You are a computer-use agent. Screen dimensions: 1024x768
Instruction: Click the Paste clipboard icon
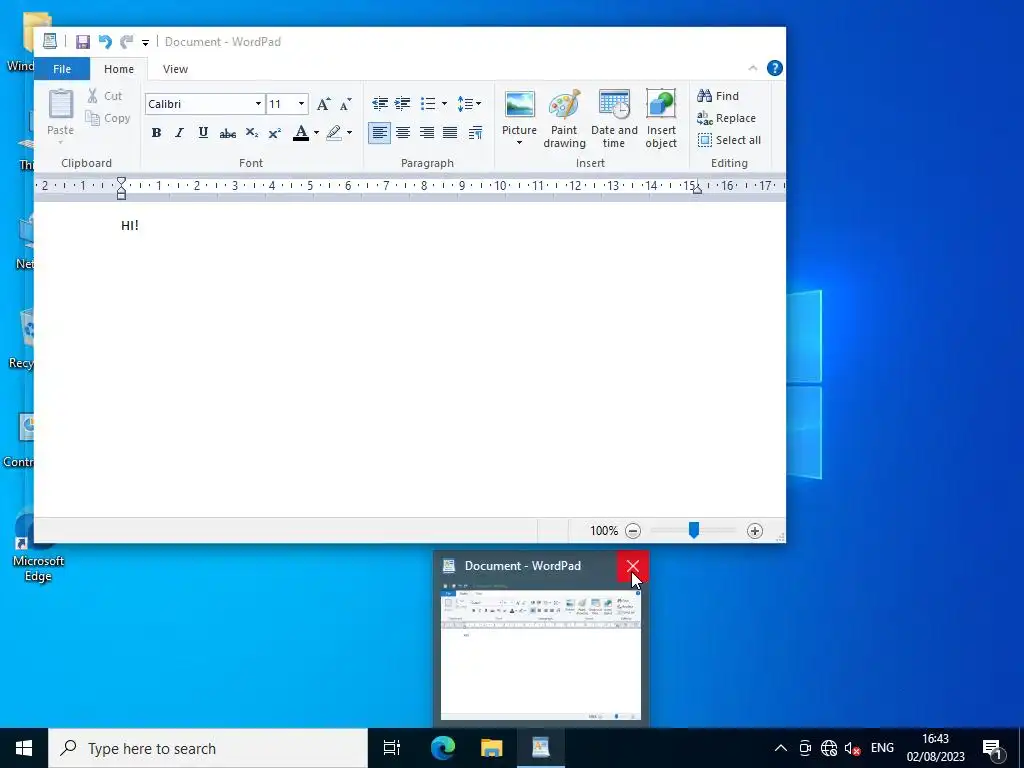[x=61, y=104]
